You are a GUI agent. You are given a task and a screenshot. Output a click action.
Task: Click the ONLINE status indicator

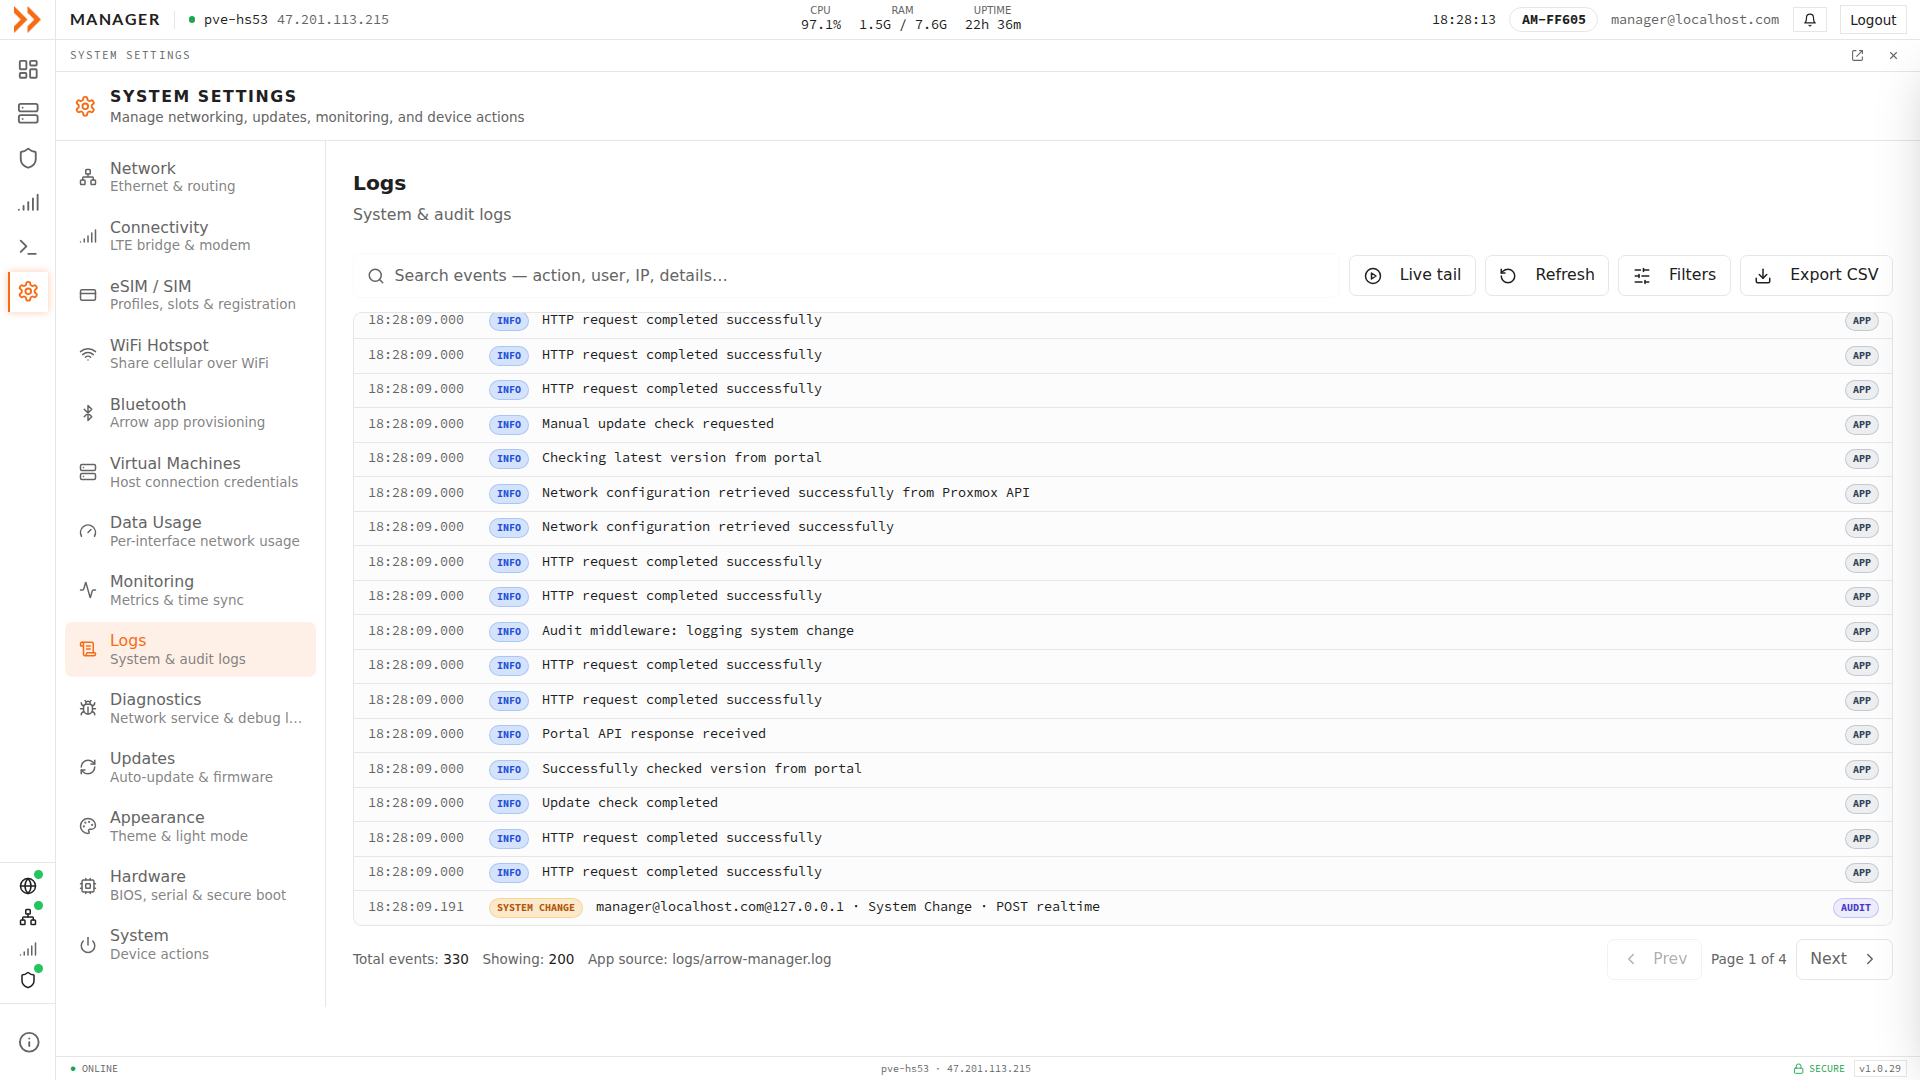[94, 1069]
